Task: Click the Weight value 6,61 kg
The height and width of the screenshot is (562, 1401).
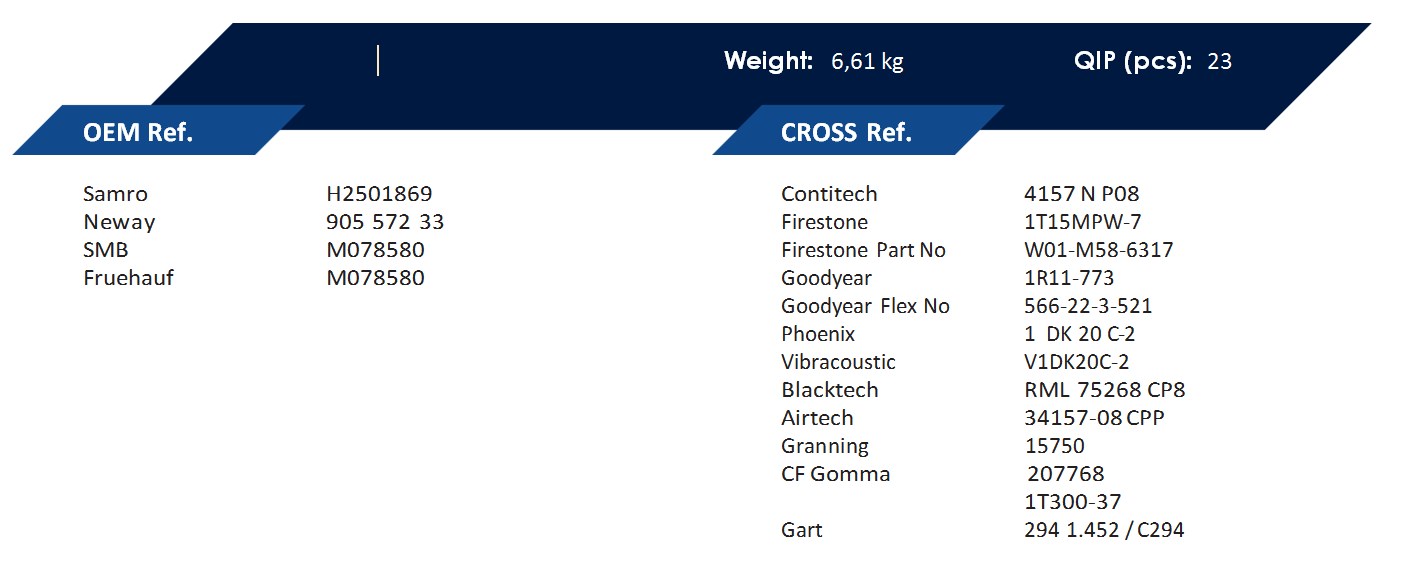Action: (x=867, y=62)
